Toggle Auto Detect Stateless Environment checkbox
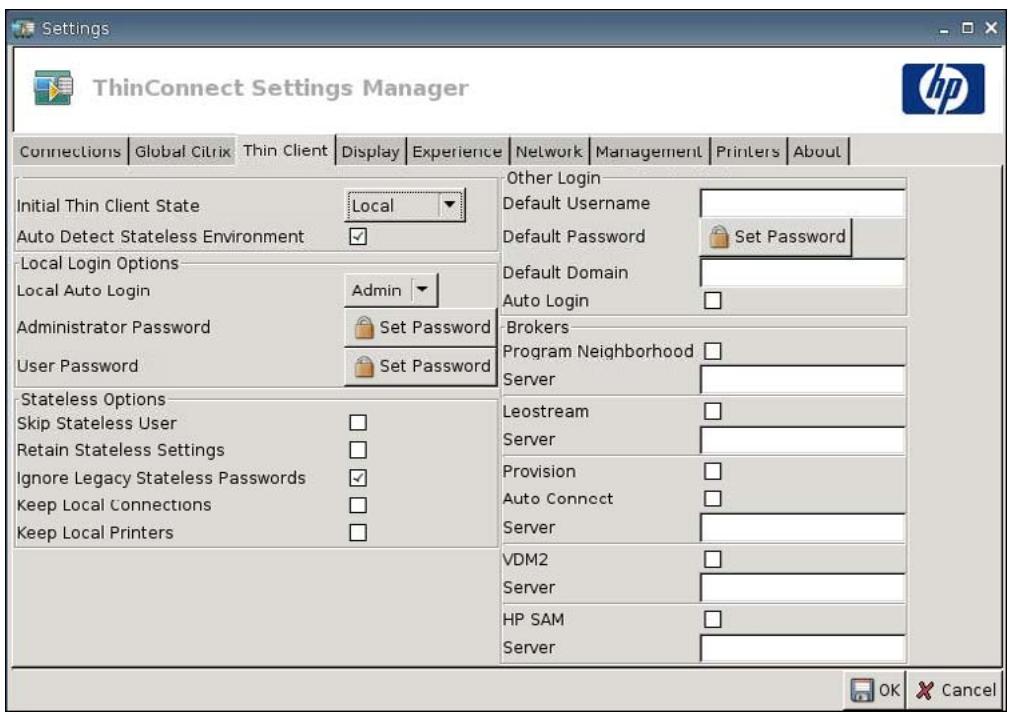This screenshot has height=715, width=1012. 358,236
